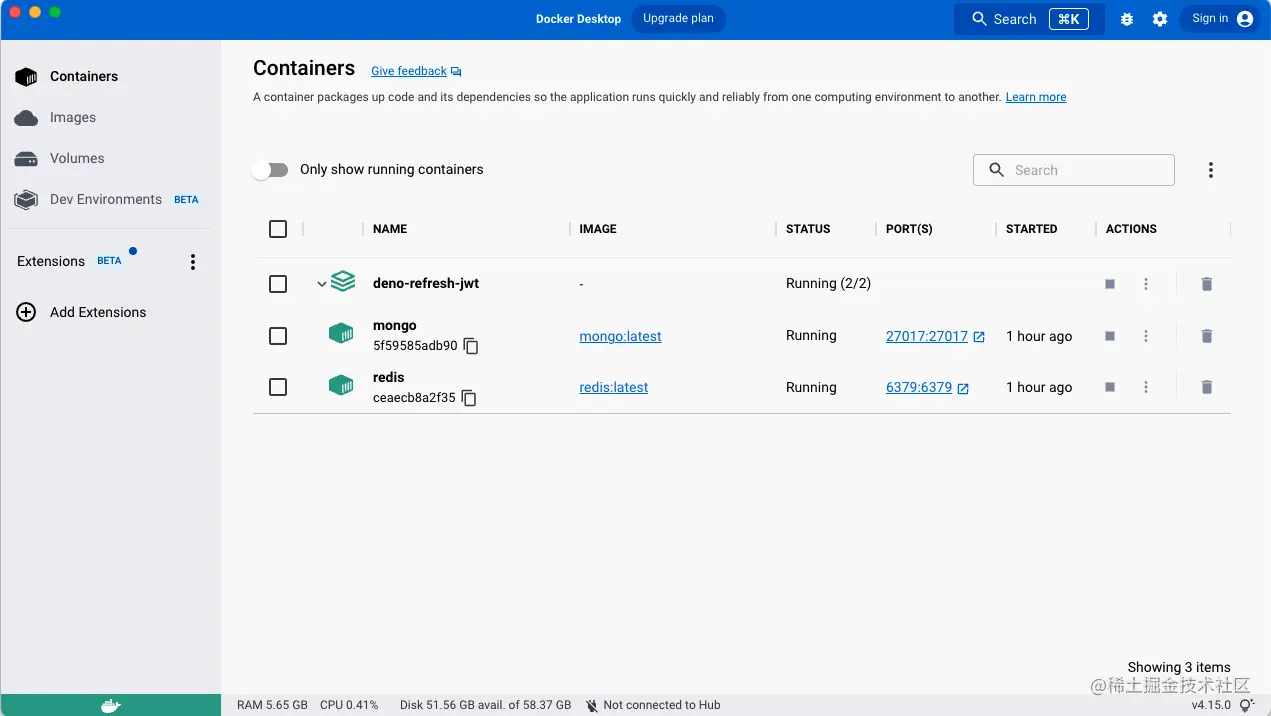Open more actions for redis
Viewport: 1271px width, 716px height.
tap(1146, 387)
